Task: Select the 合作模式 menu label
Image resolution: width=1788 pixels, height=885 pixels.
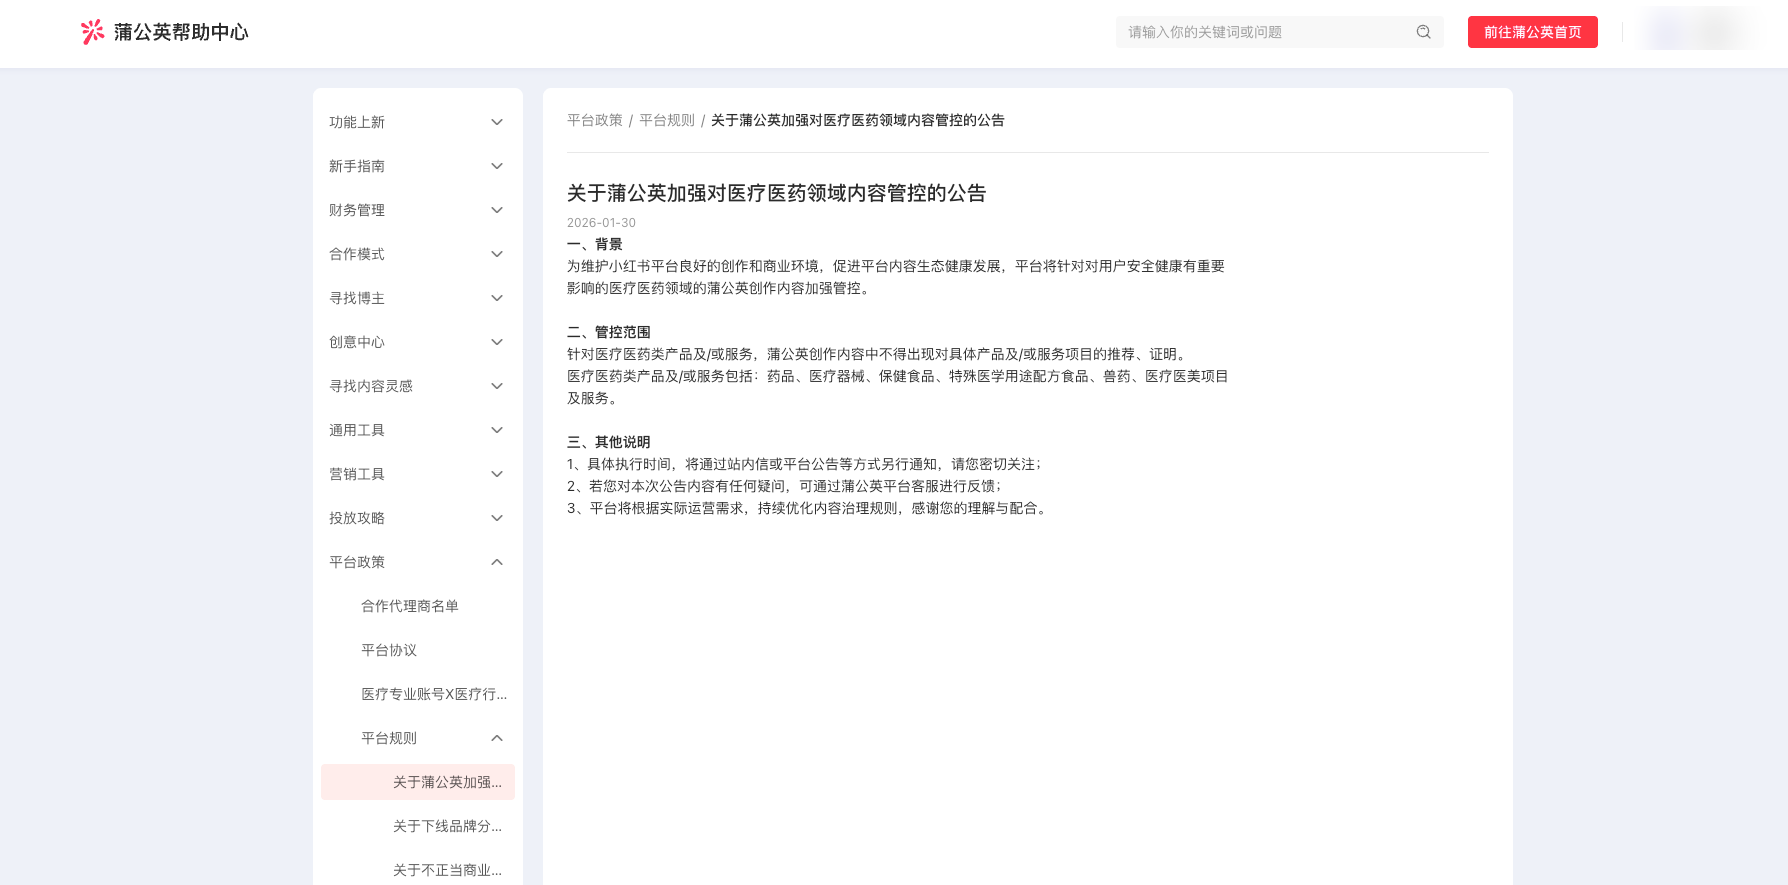Action: coord(357,254)
